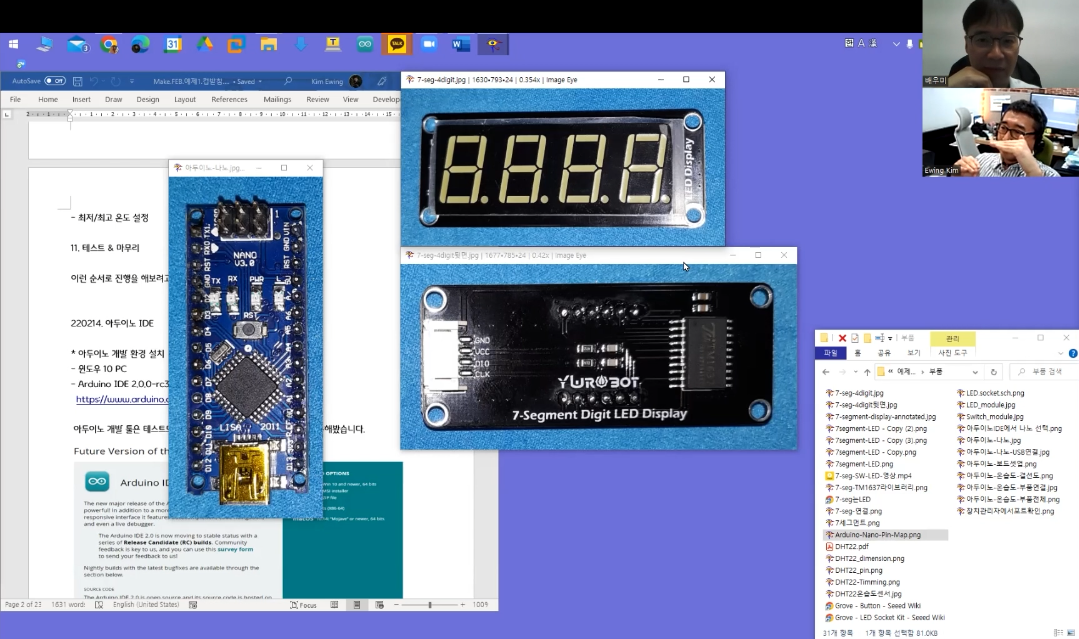Expand the Explorer ribbon with the chevron
This screenshot has width=1079, height=639.
point(1060,353)
